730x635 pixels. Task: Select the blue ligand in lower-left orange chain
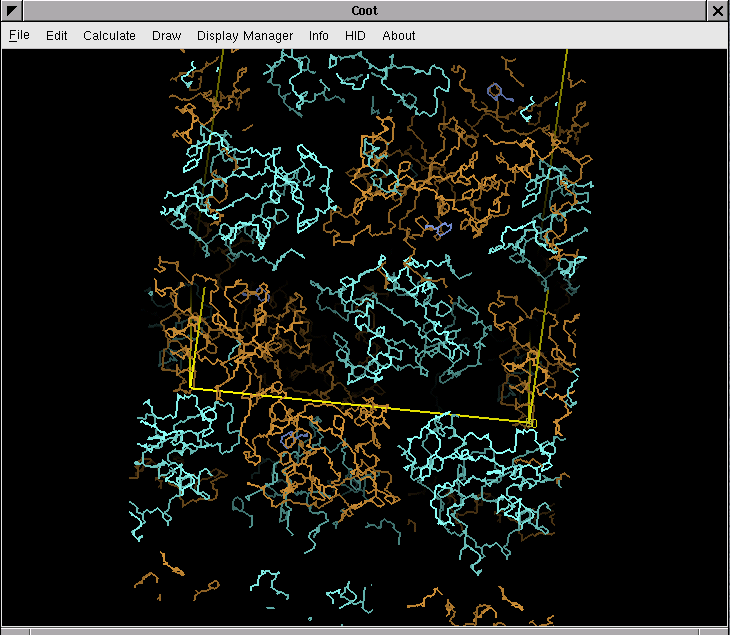tap(295, 439)
